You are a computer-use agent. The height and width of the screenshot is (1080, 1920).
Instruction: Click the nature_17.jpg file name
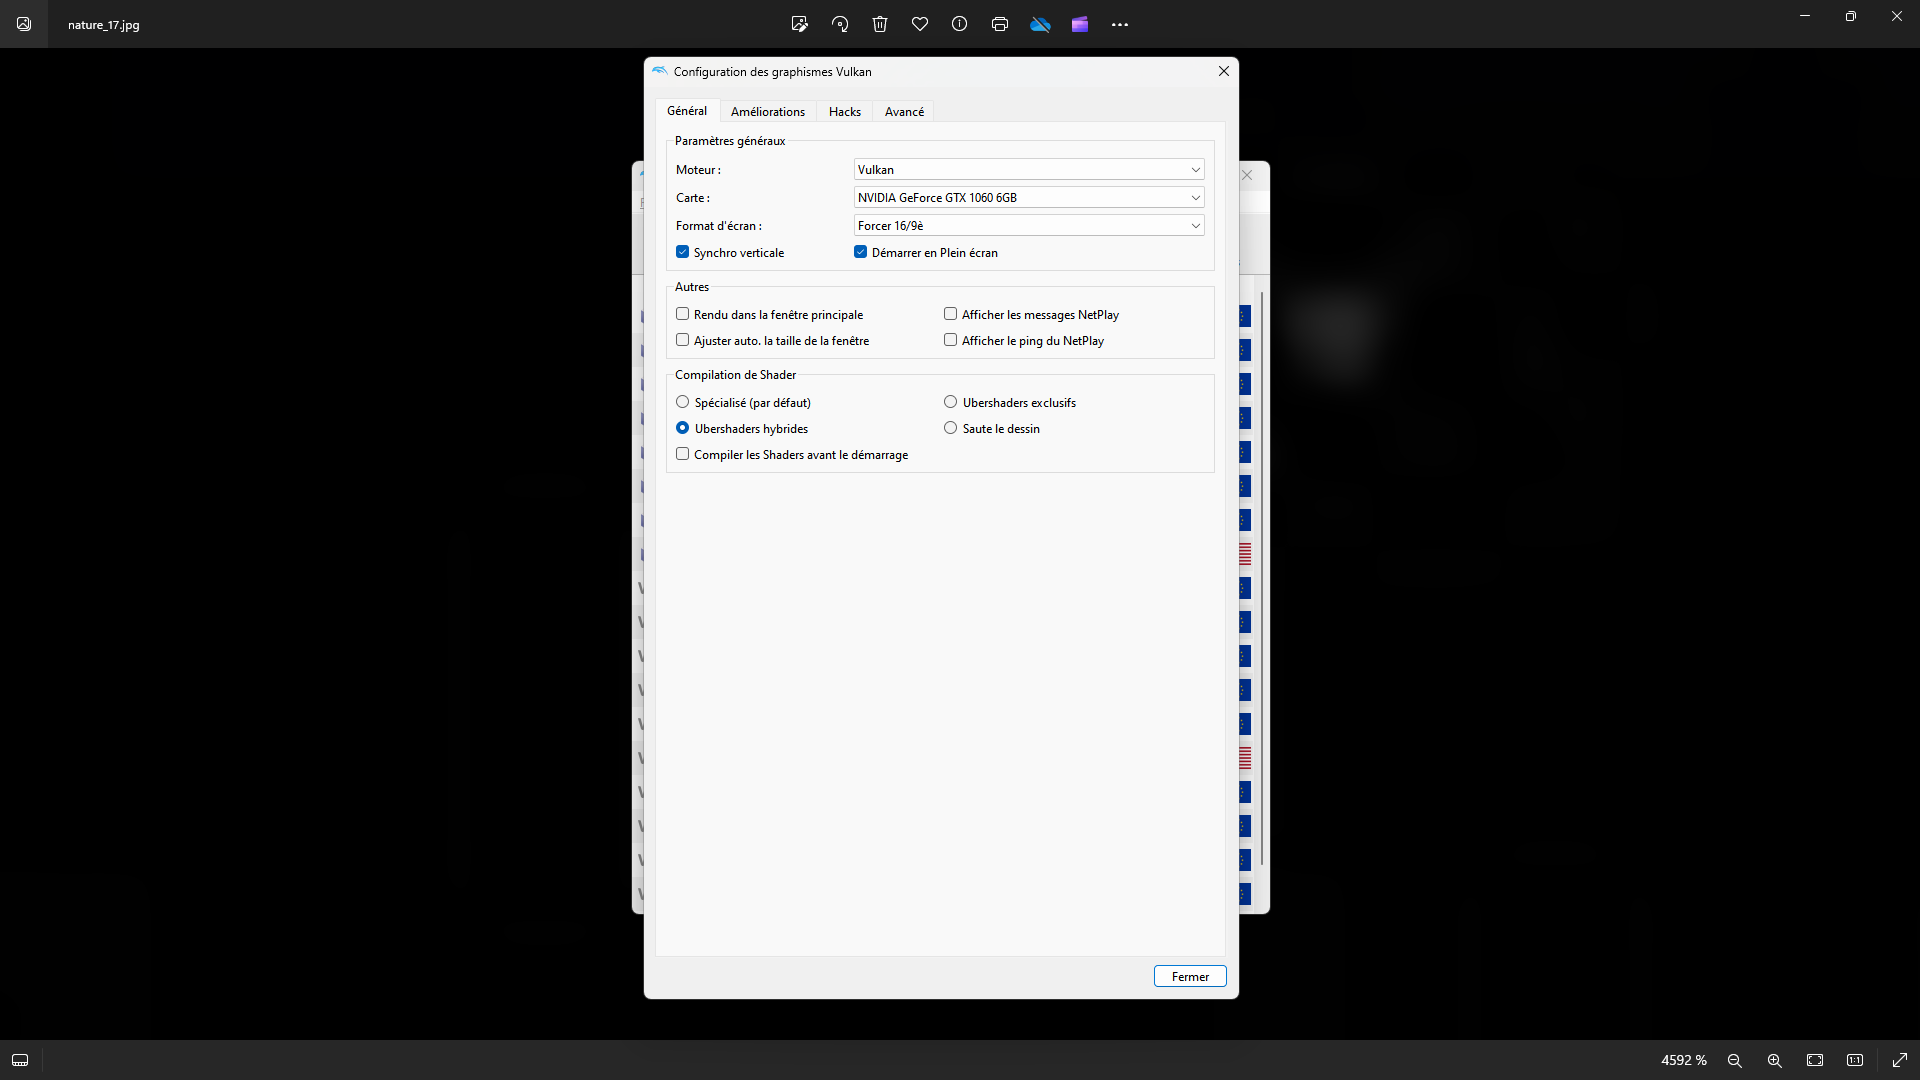coord(104,25)
